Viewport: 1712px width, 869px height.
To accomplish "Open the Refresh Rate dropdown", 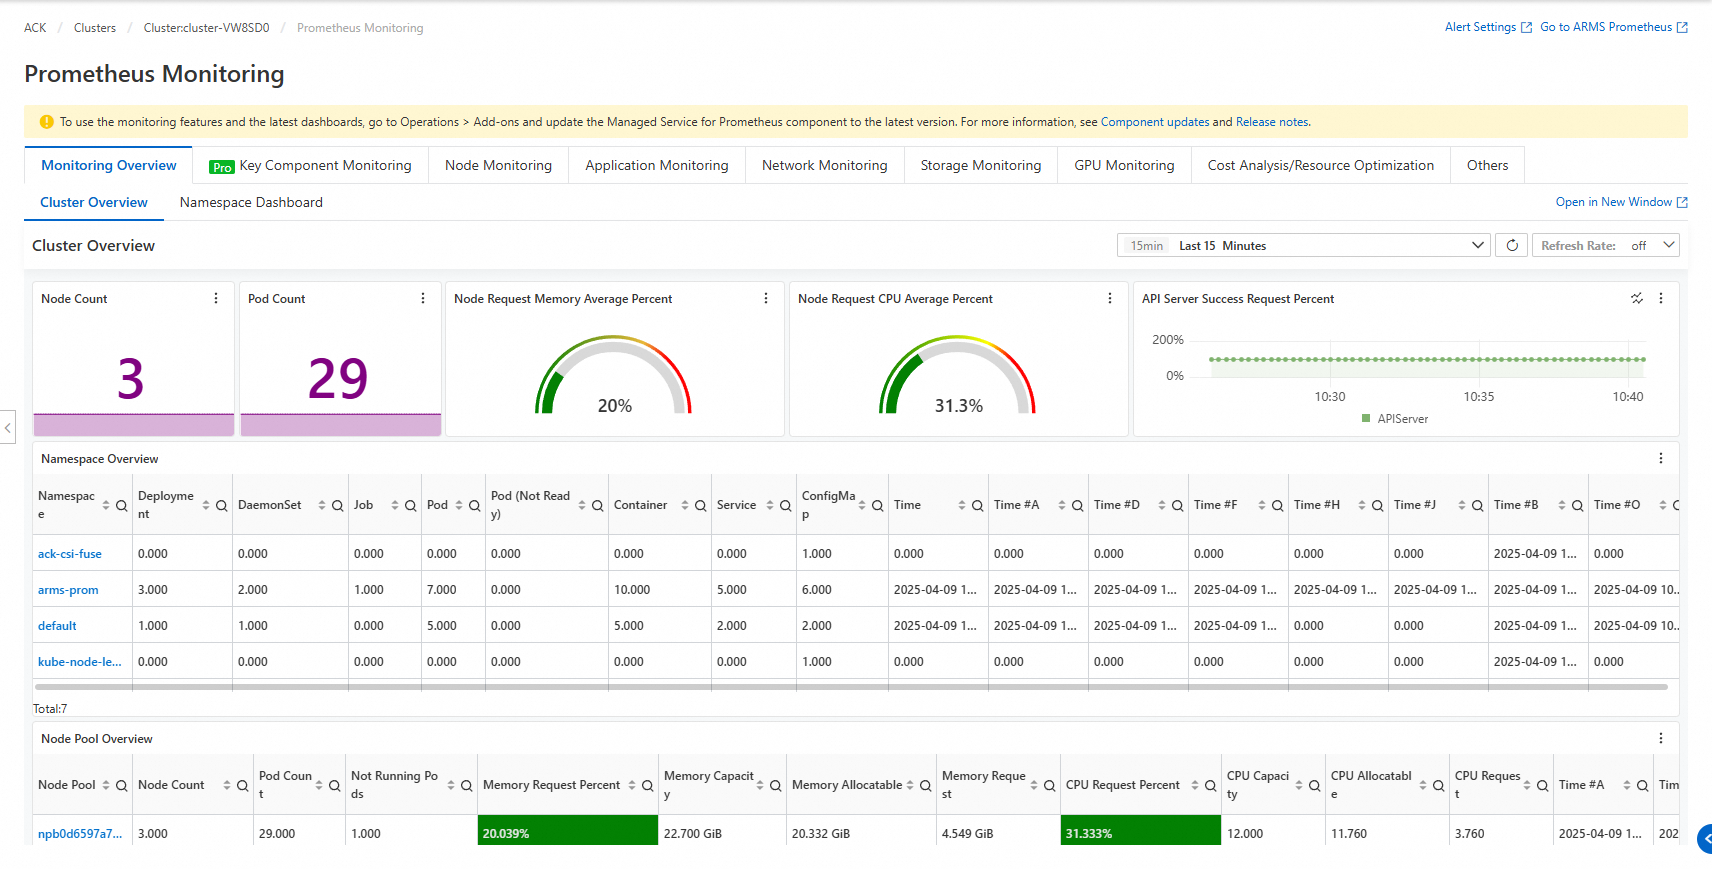I will [x=1605, y=246].
